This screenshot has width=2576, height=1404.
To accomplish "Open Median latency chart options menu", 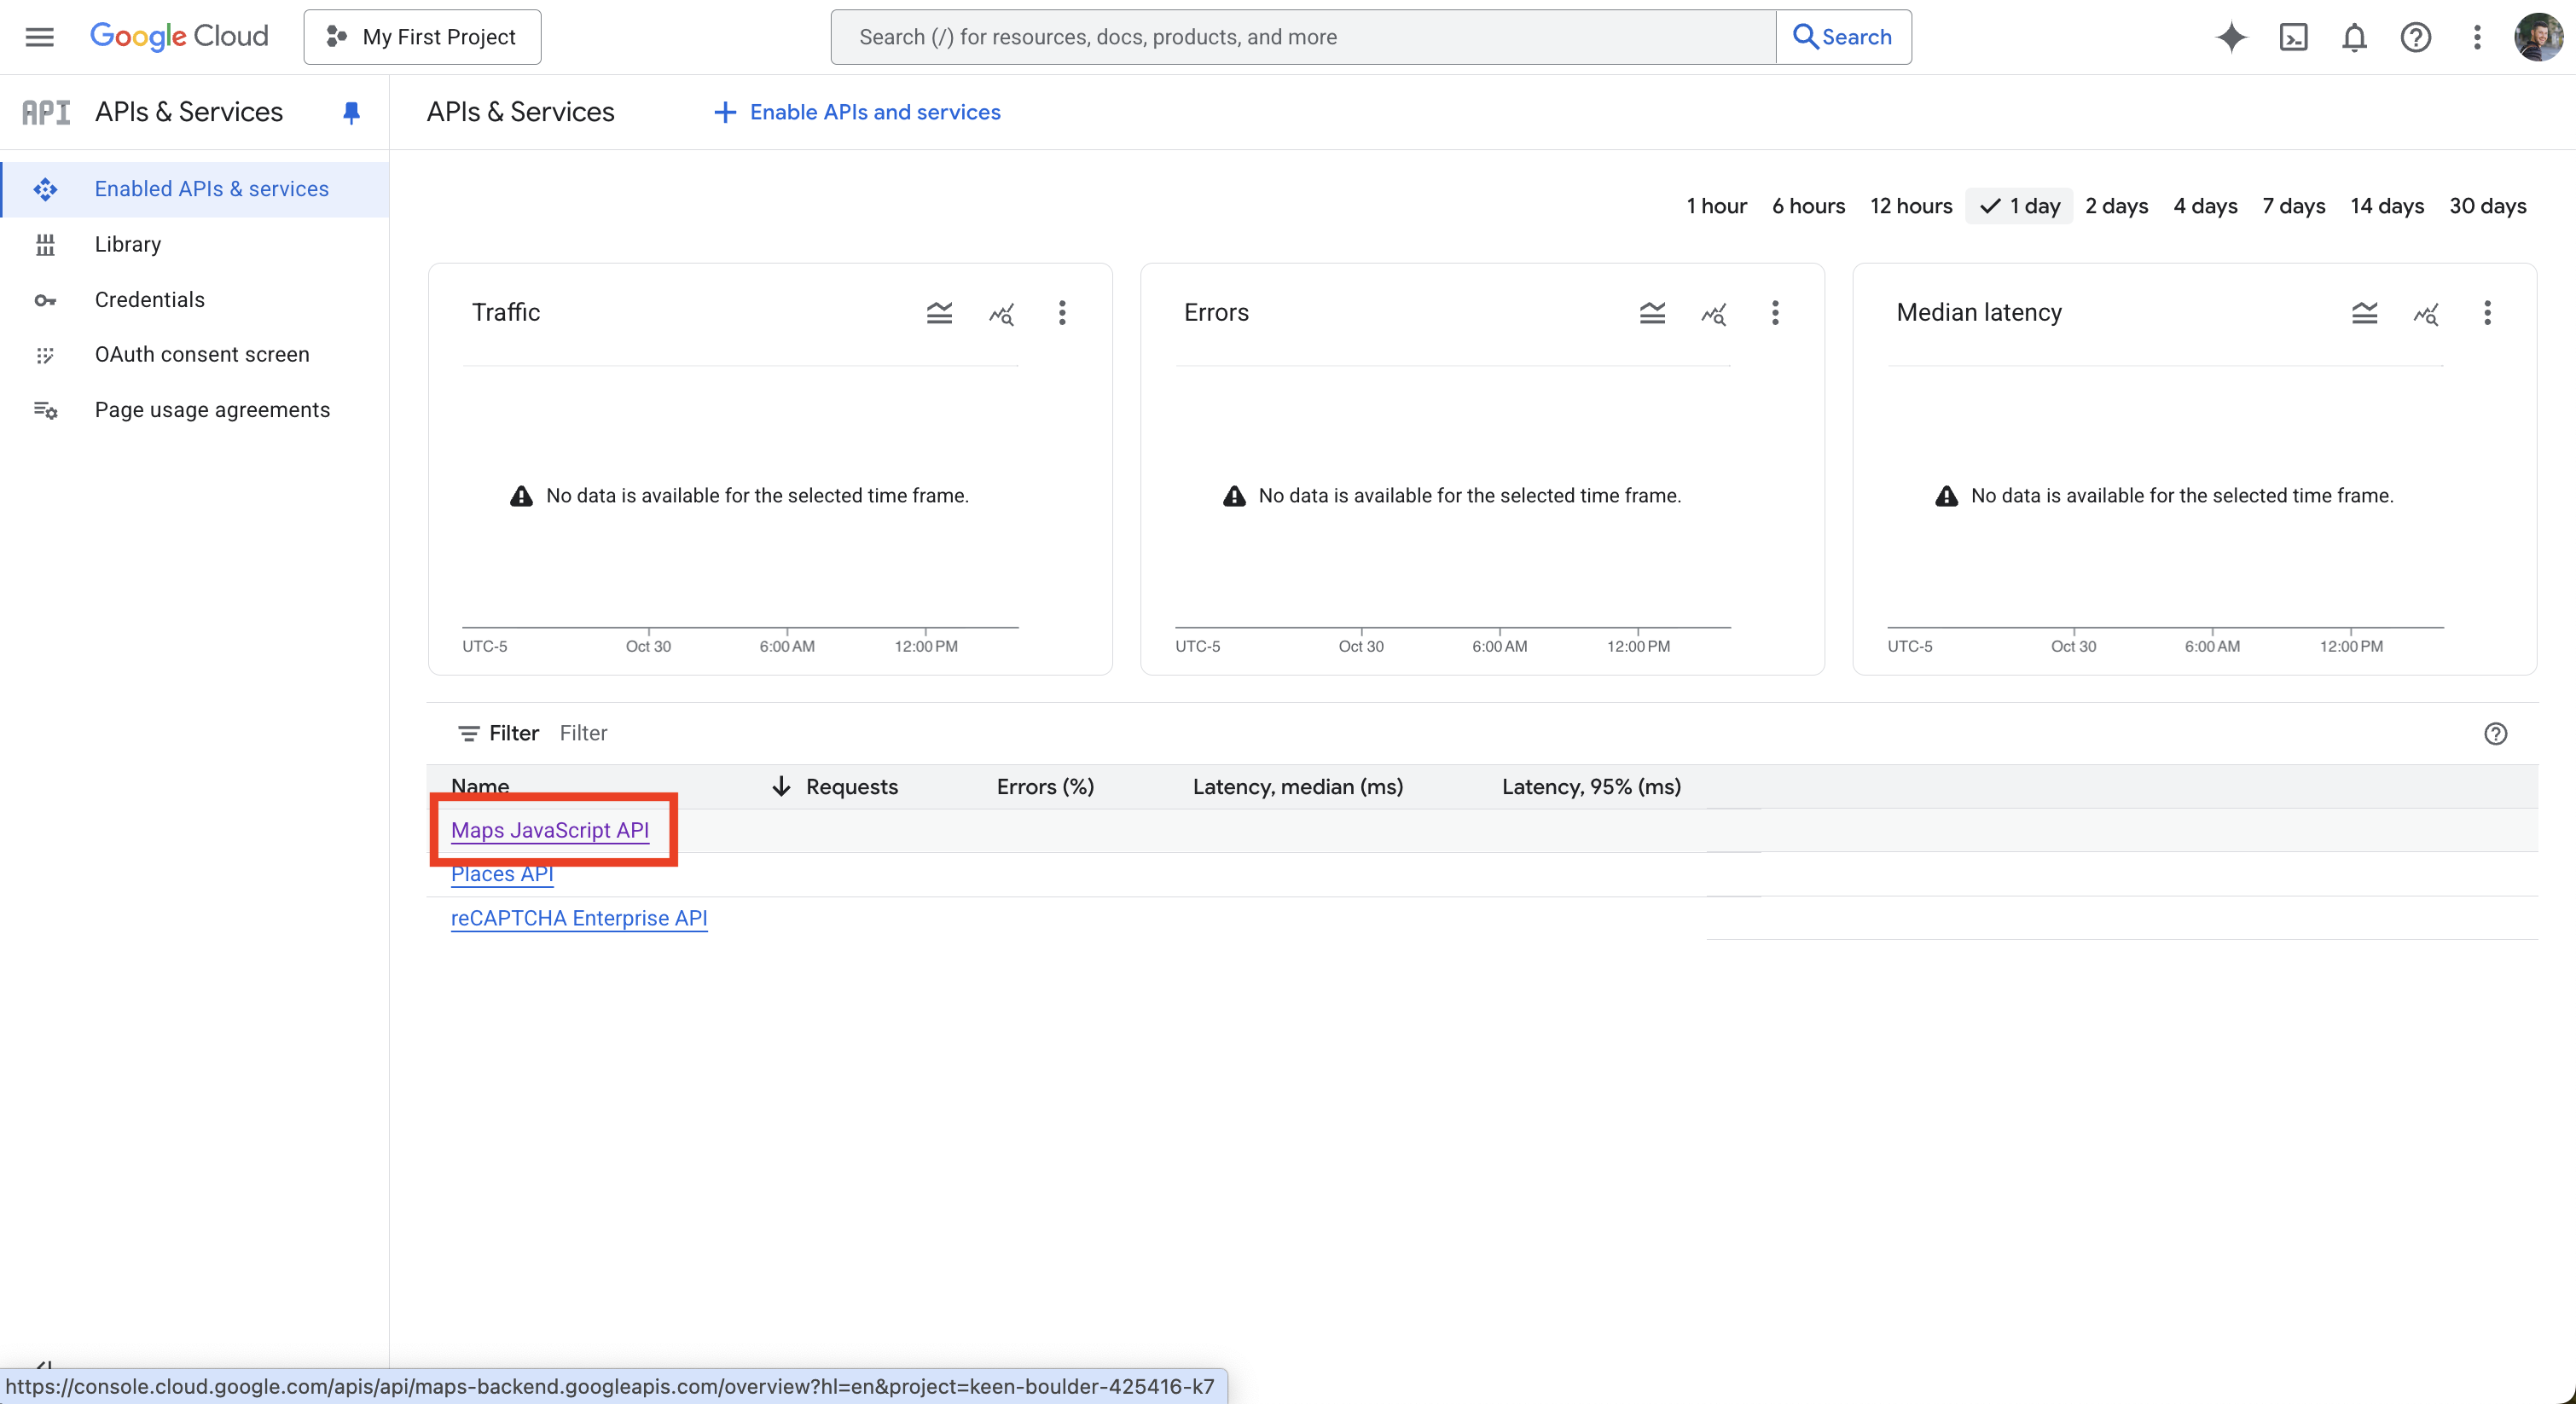I will point(2487,313).
